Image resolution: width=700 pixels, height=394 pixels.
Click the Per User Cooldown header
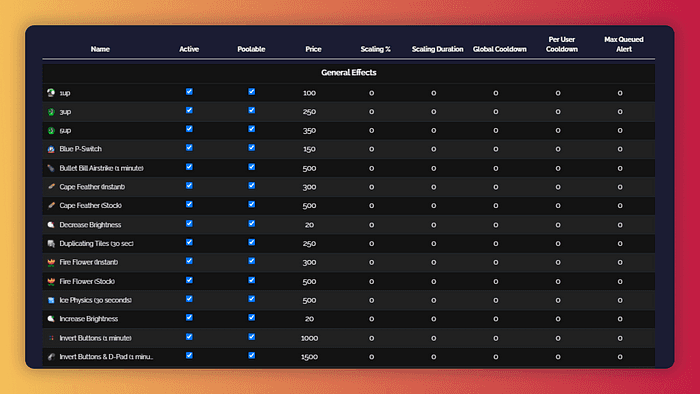[562, 44]
